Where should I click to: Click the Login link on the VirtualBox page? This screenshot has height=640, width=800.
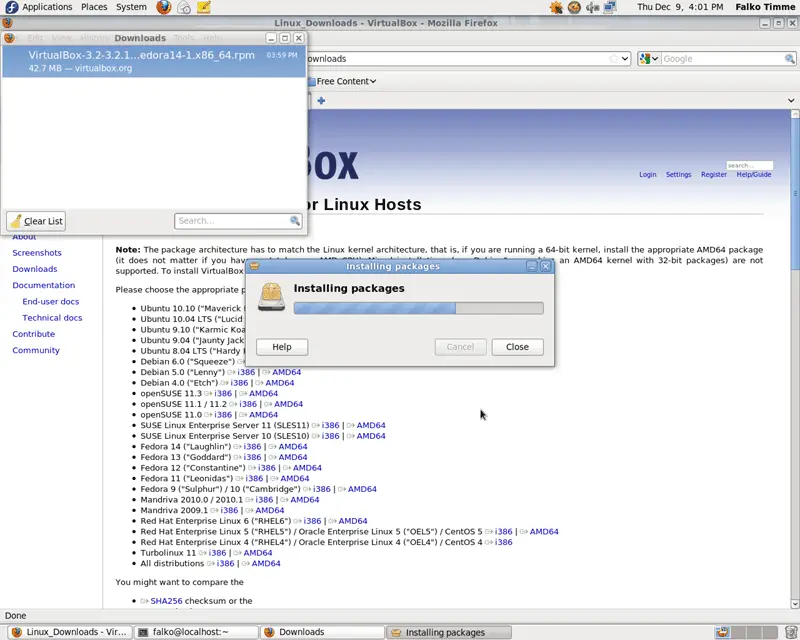click(x=647, y=175)
